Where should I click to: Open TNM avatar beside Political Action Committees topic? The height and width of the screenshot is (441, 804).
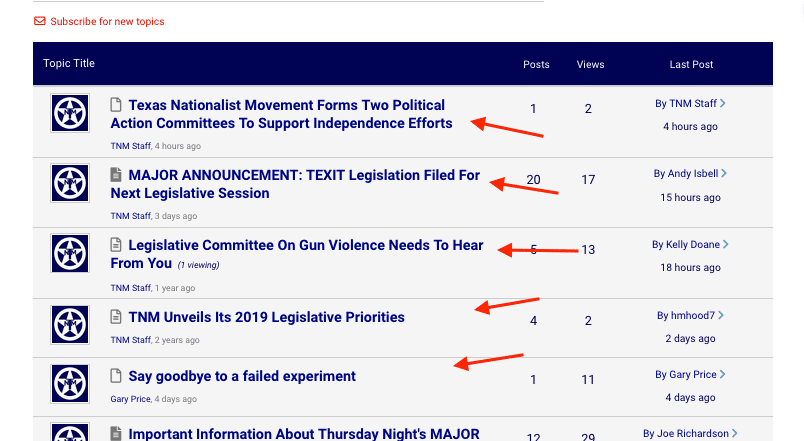(70, 113)
